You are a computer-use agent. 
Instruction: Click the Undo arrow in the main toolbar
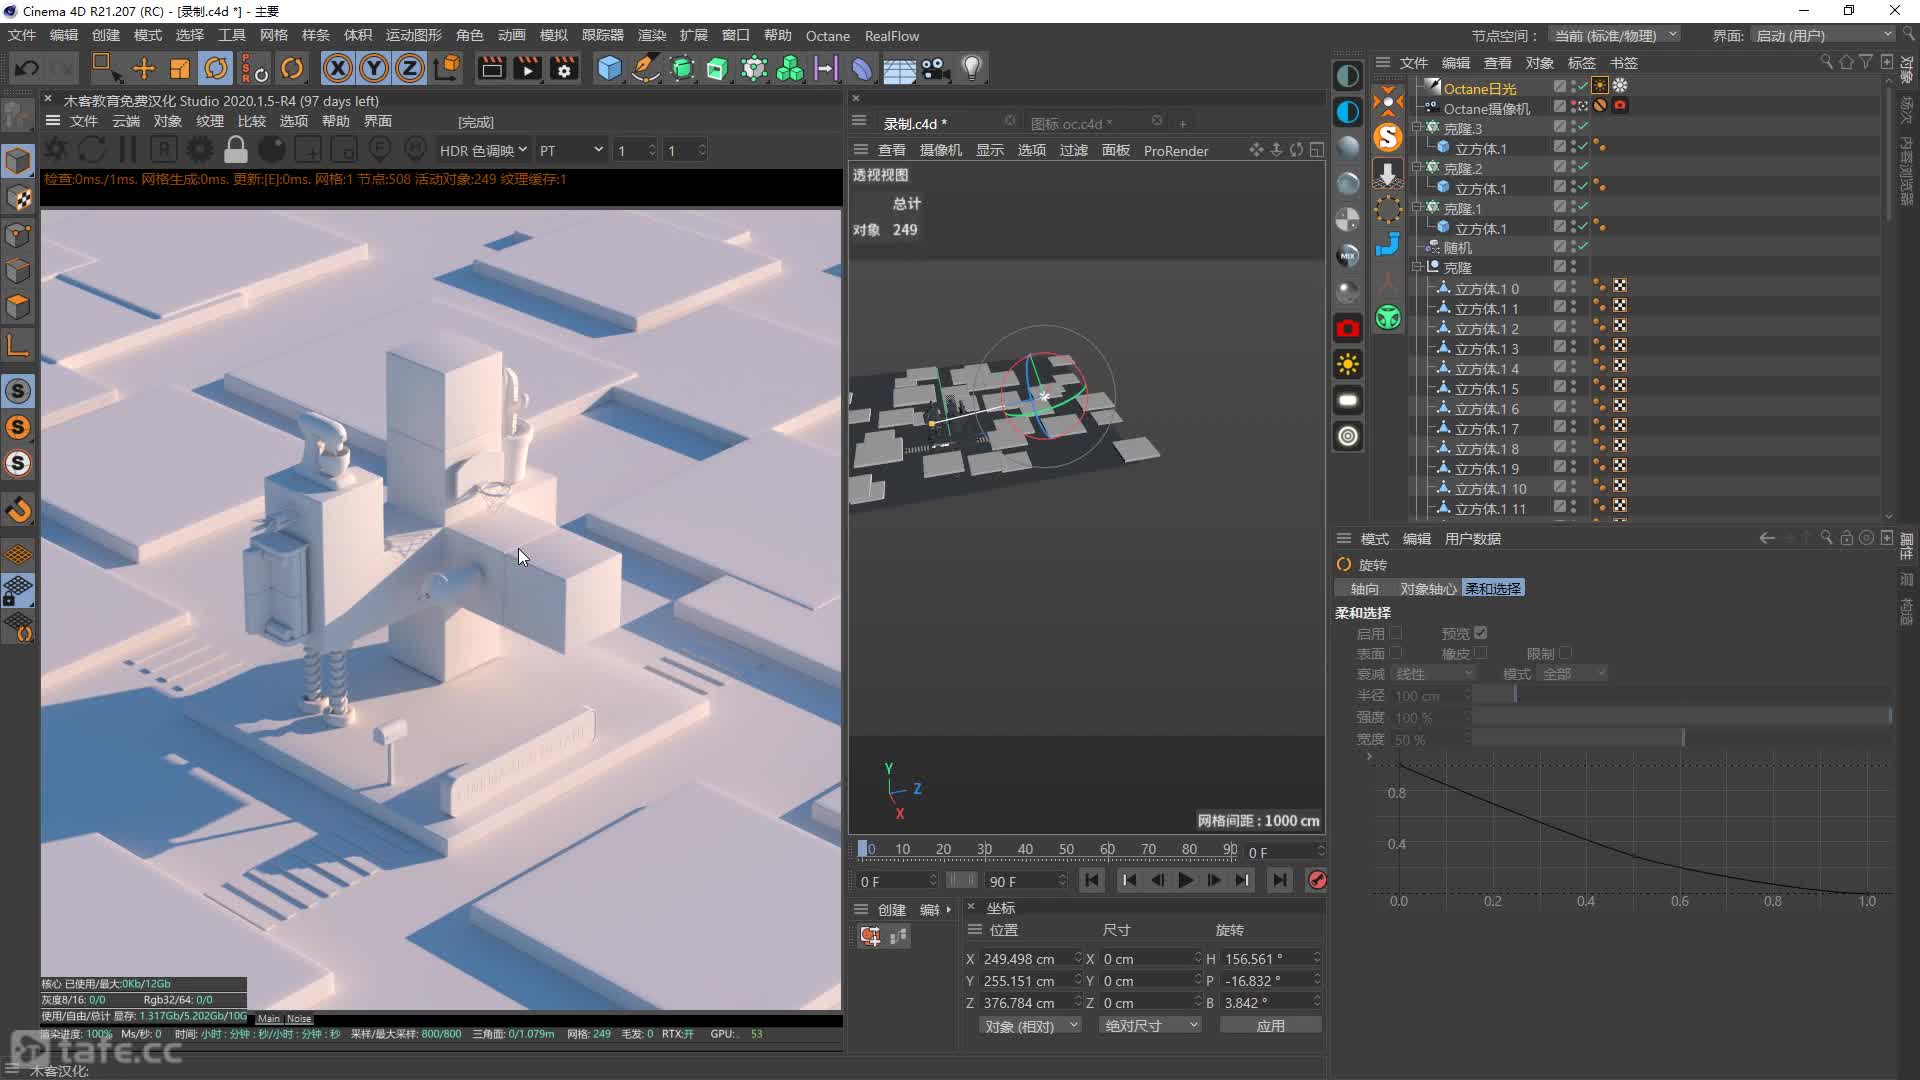point(27,68)
